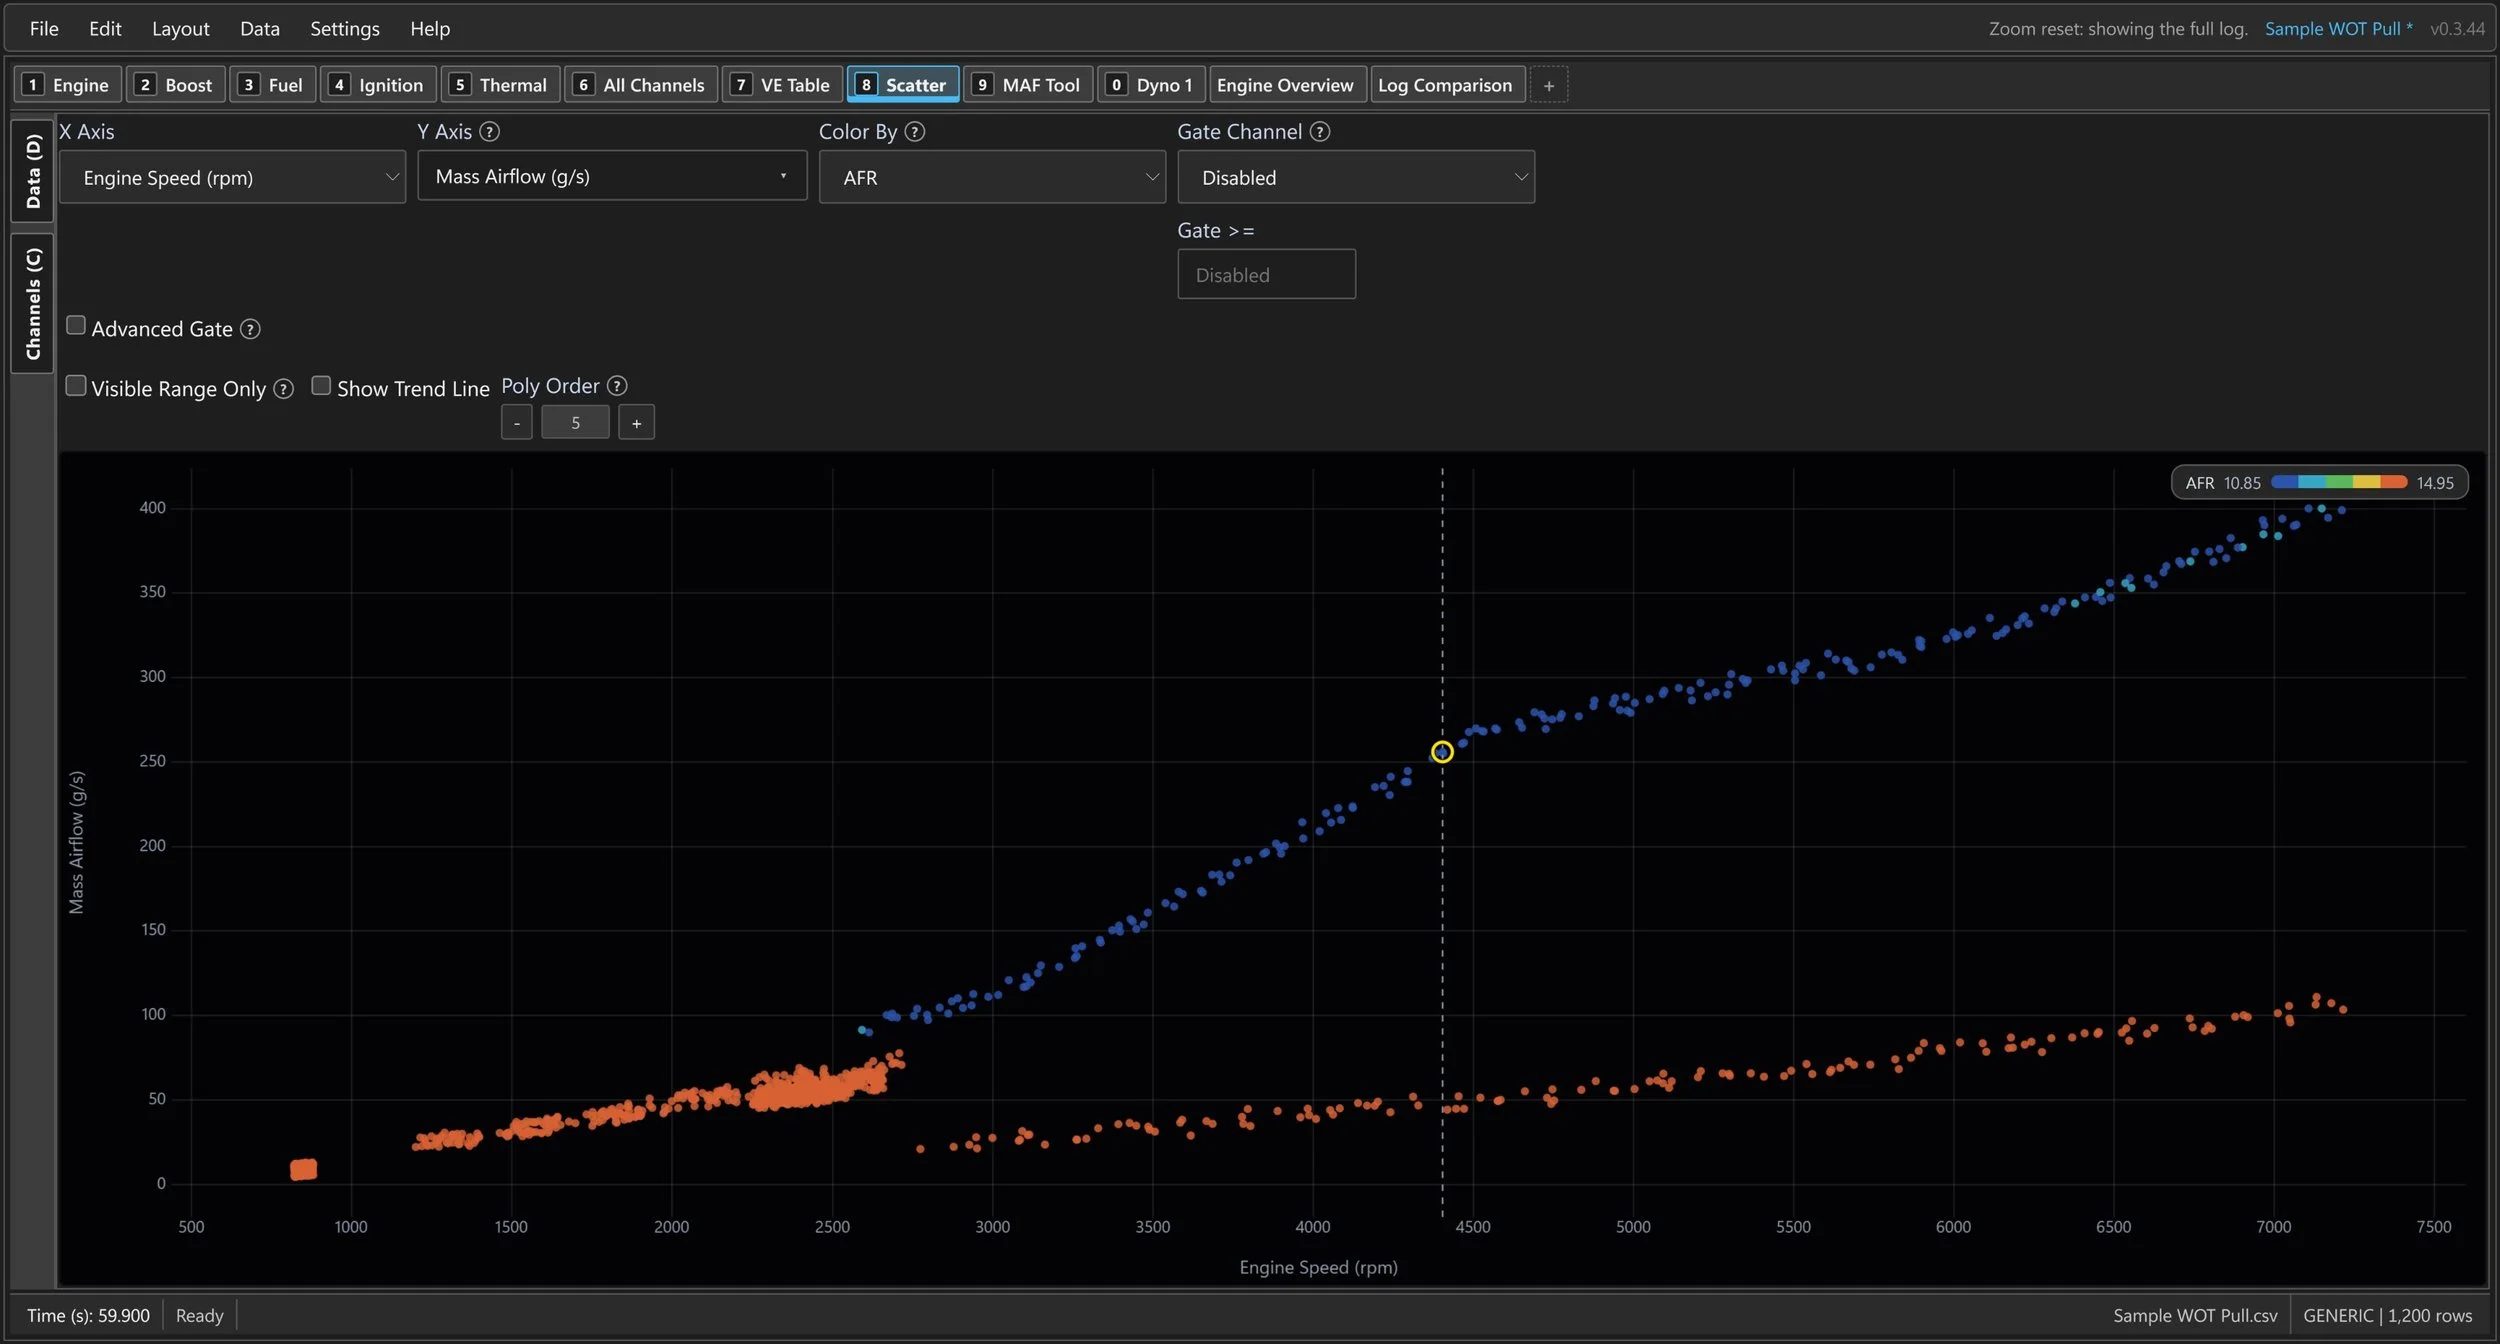2500x1344 pixels.
Task: Switch to the All Channels tab
Action: click(x=641, y=85)
